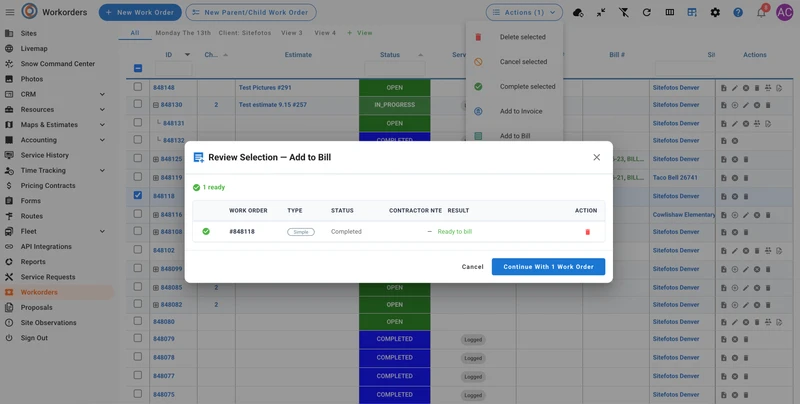
Task: Expand work order 848085 children
Action: pyautogui.click(x=156, y=288)
